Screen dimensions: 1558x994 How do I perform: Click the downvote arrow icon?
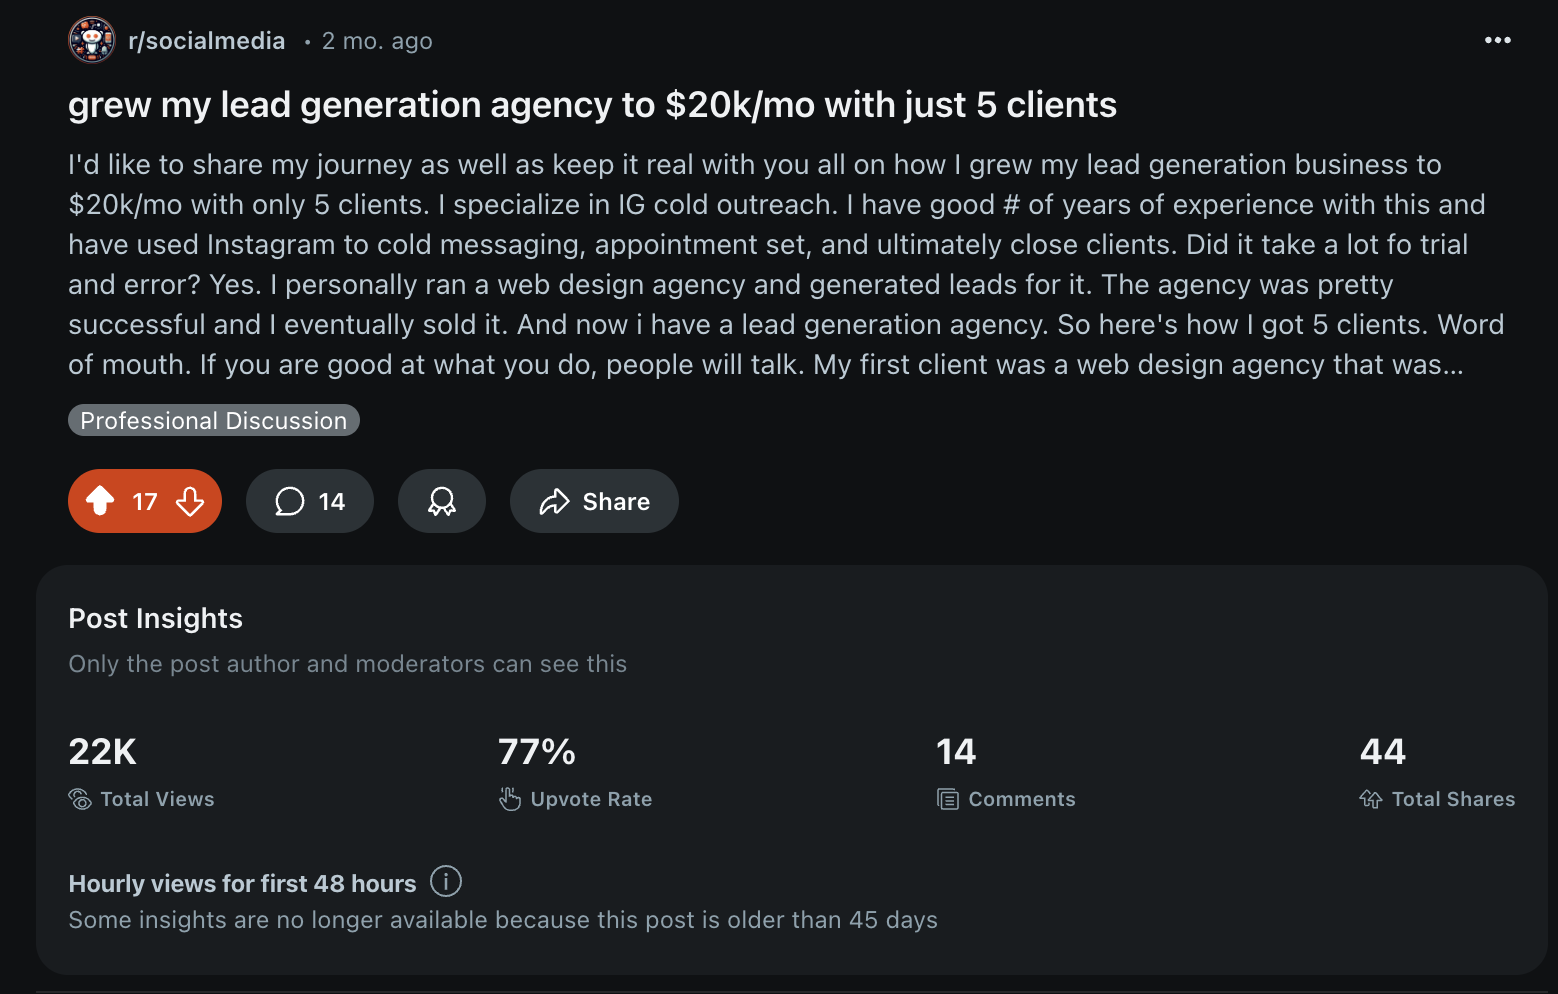click(190, 500)
